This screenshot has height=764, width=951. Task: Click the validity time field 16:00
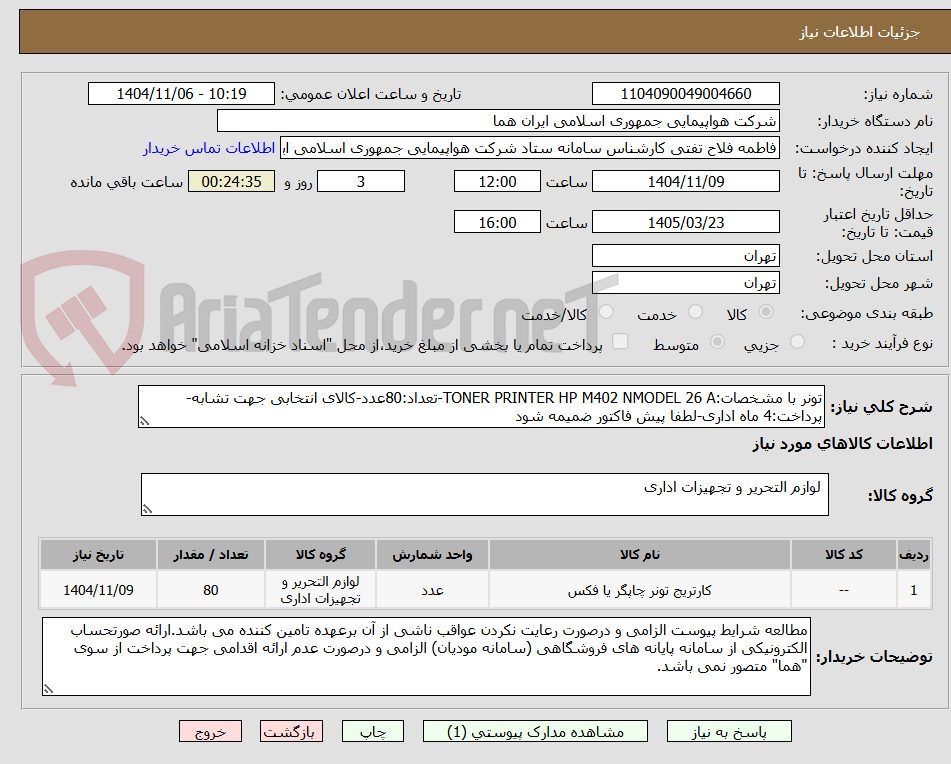[497, 223]
